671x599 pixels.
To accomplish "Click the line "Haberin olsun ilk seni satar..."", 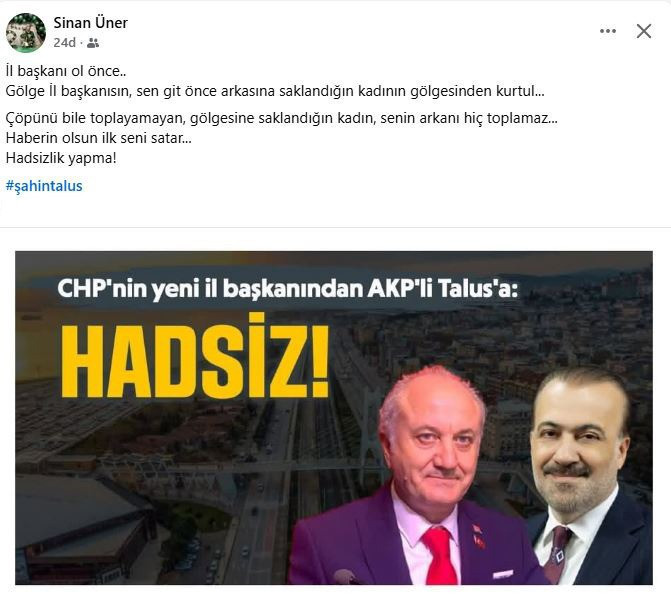I will [98, 138].
